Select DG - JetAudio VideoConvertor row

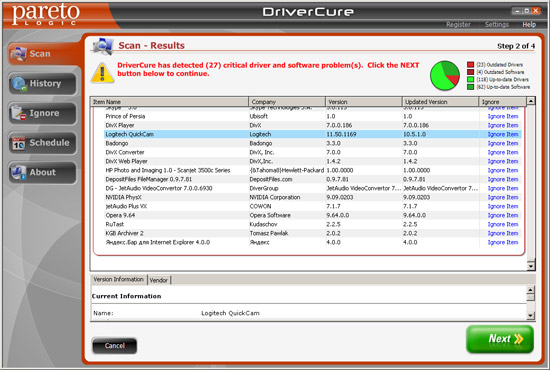point(313,188)
